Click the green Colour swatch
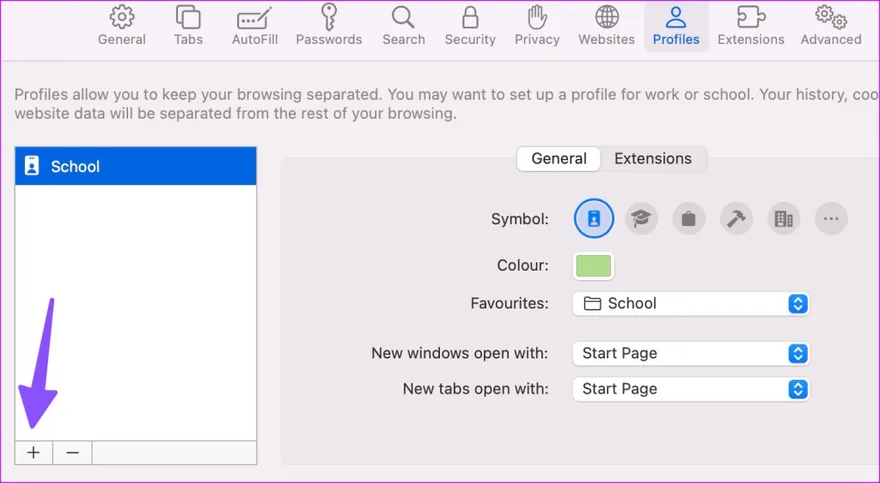Viewport: 880px width, 483px height. click(x=594, y=266)
